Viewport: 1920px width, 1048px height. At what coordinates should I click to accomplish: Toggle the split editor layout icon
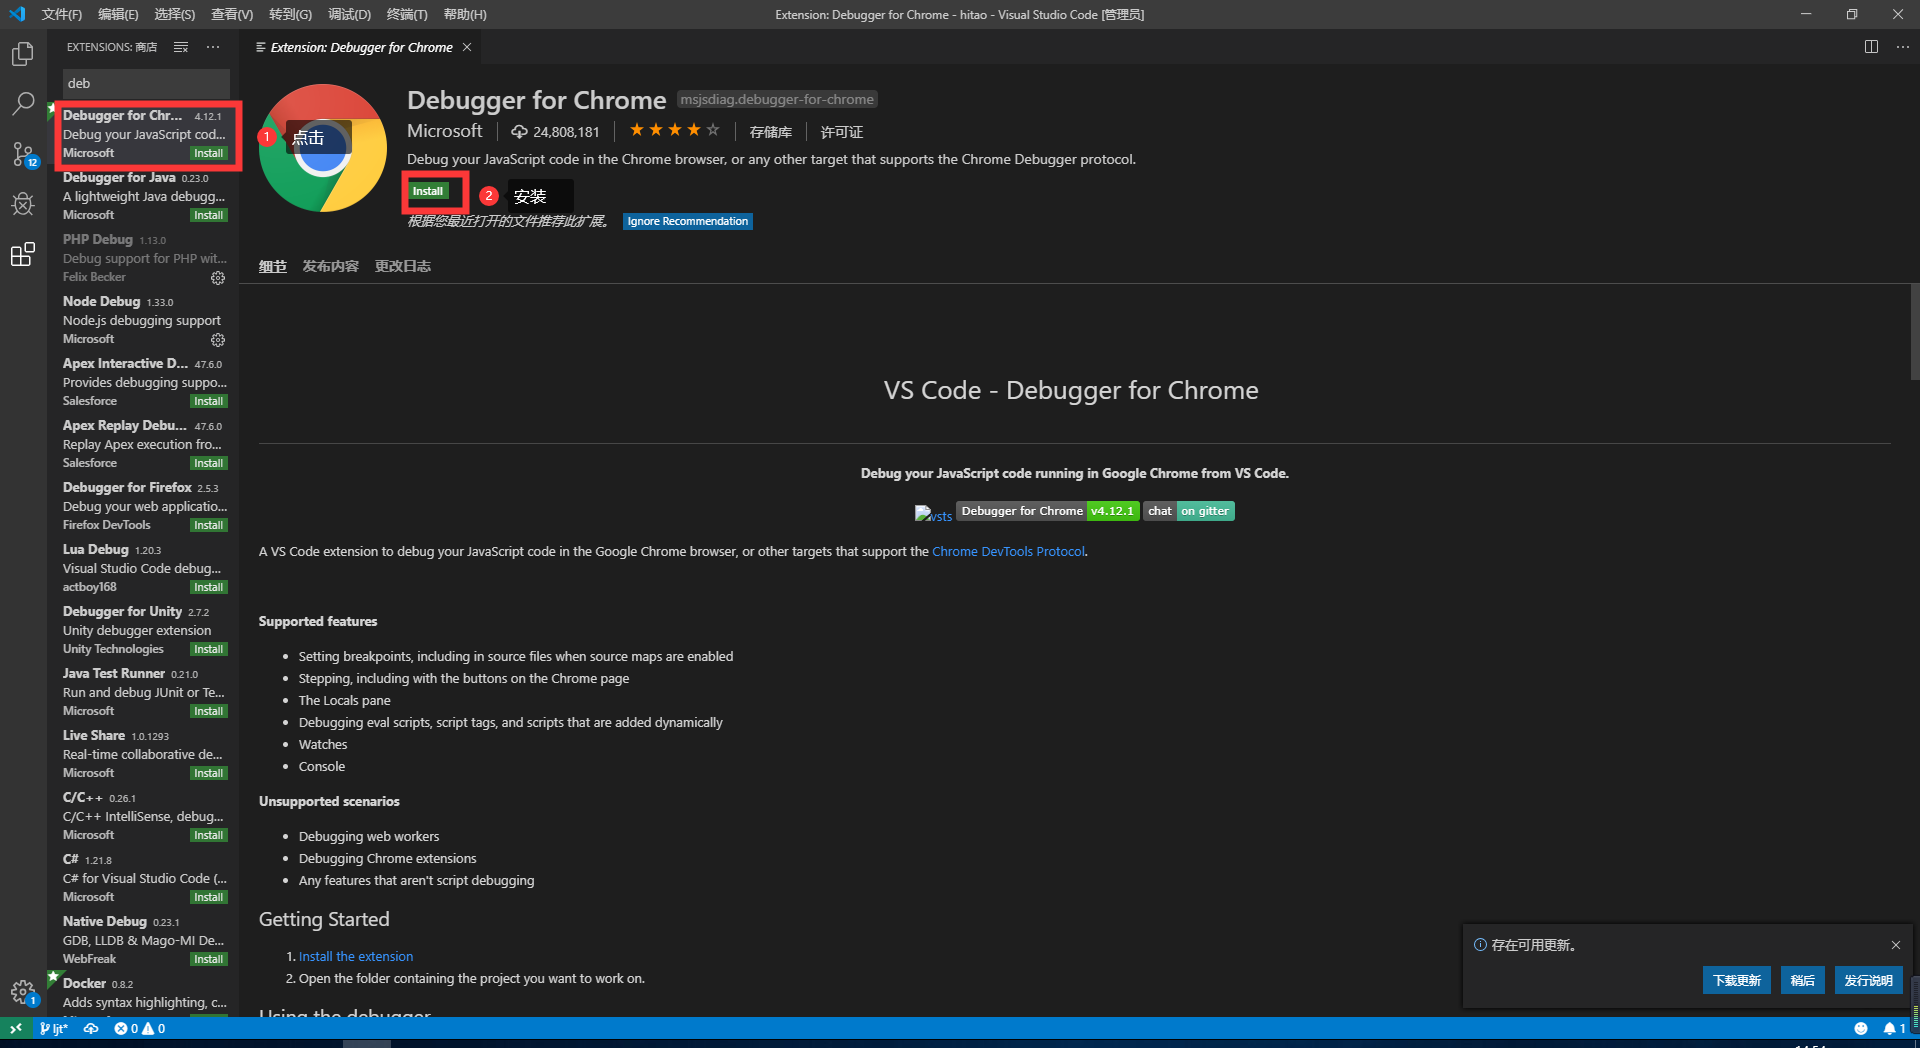[x=1871, y=46]
